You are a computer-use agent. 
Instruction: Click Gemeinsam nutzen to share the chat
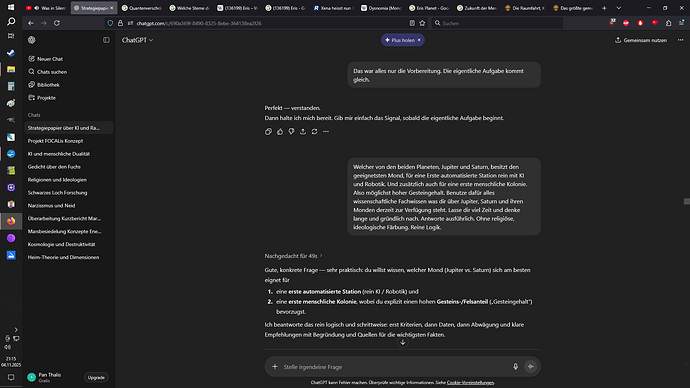[x=641, y=40]
